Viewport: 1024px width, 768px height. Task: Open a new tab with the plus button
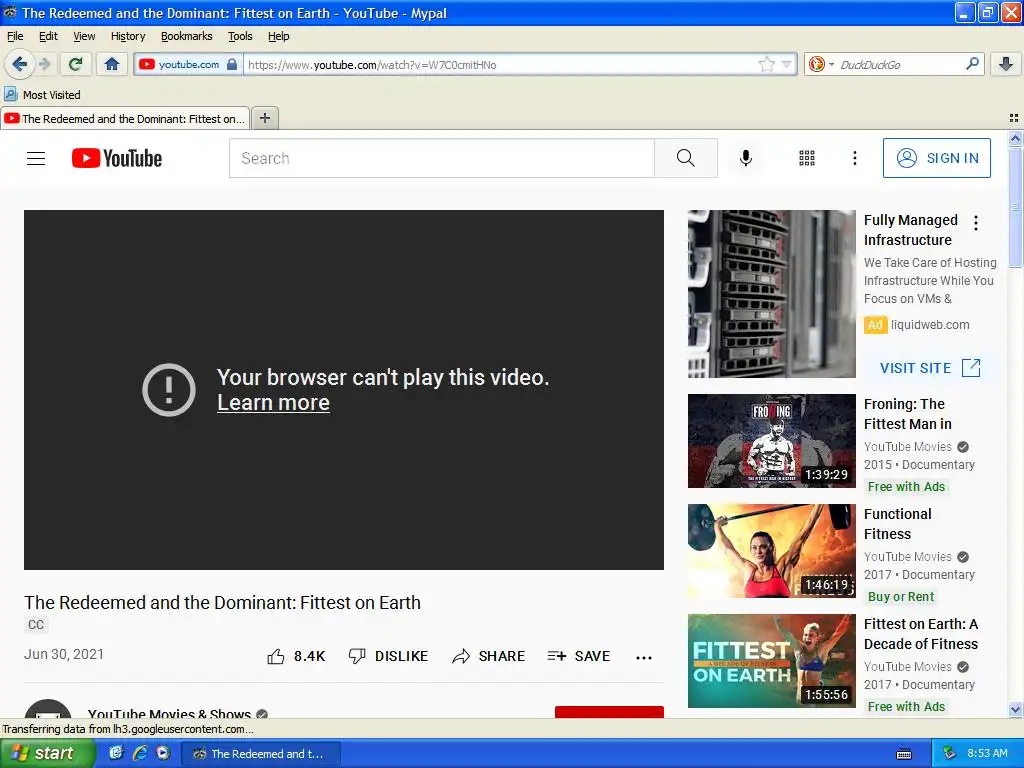tap(265, 118)
